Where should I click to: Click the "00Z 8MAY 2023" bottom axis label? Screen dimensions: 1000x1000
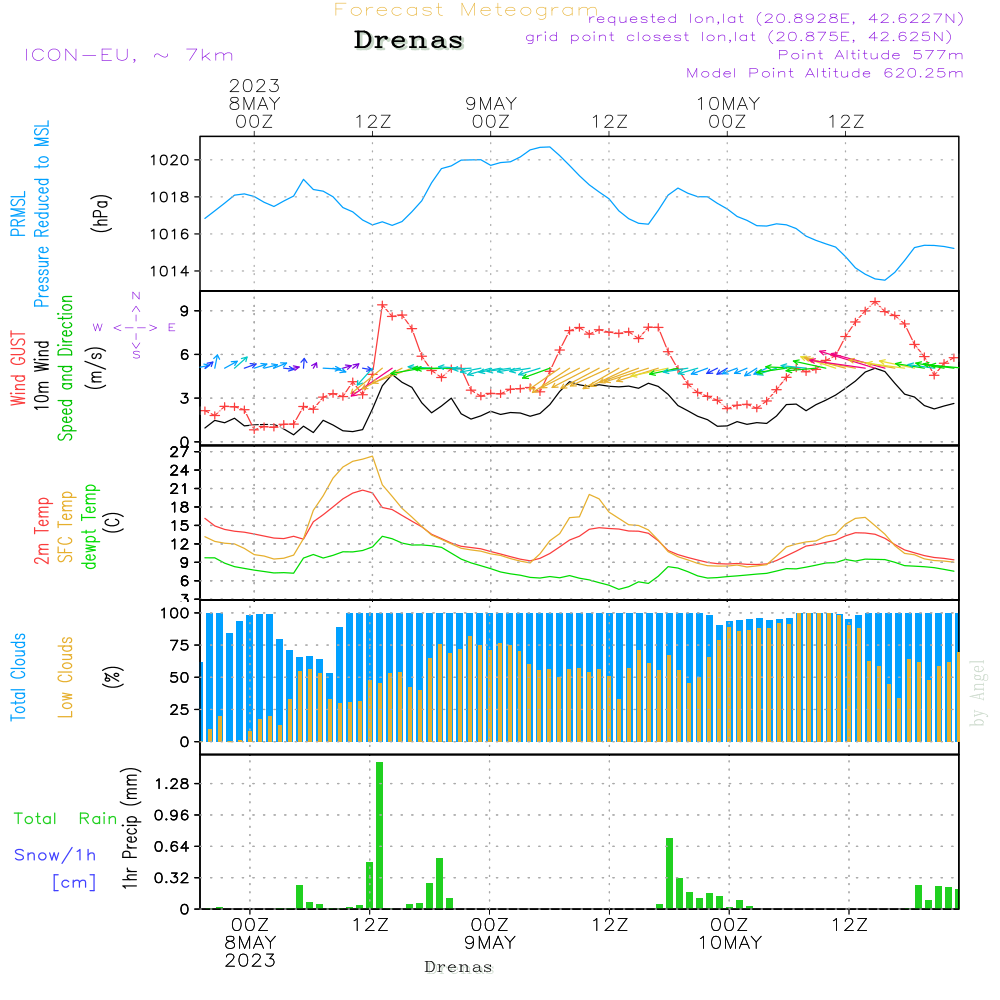[250, 943]
